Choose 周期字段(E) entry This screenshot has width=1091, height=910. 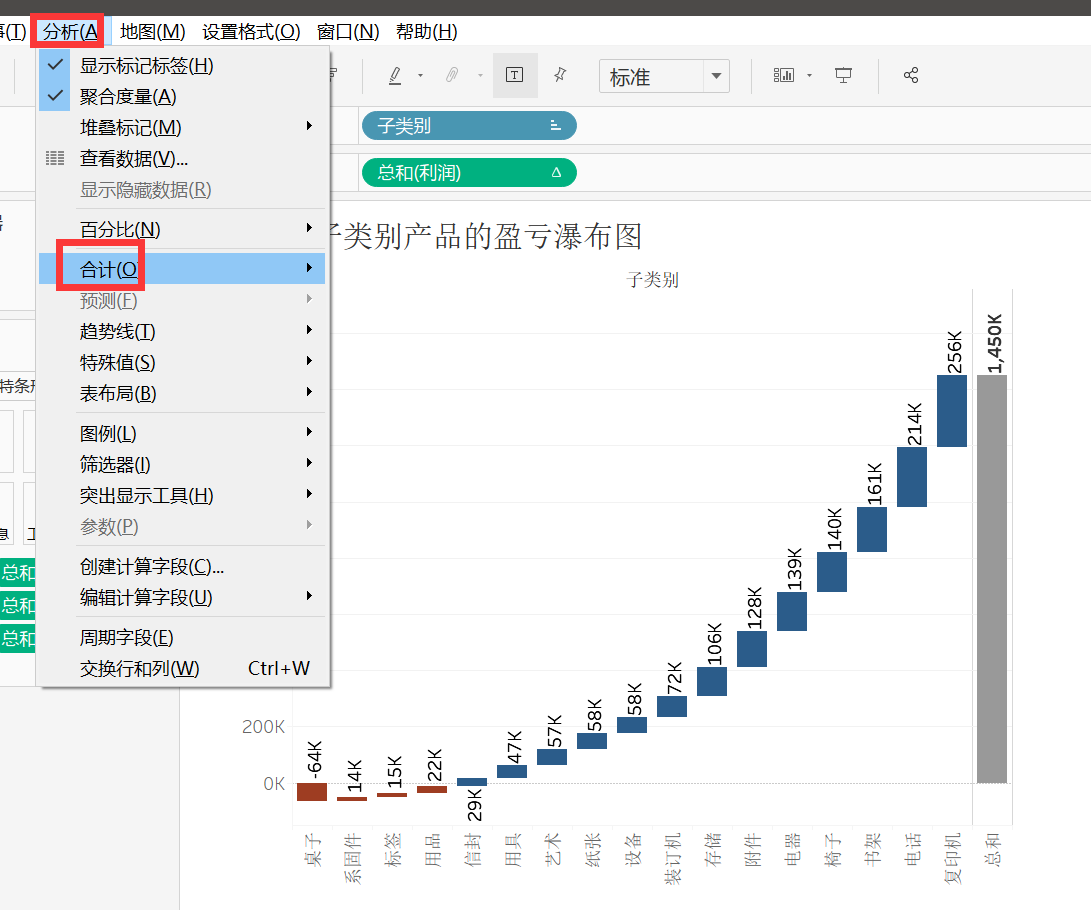182,637
